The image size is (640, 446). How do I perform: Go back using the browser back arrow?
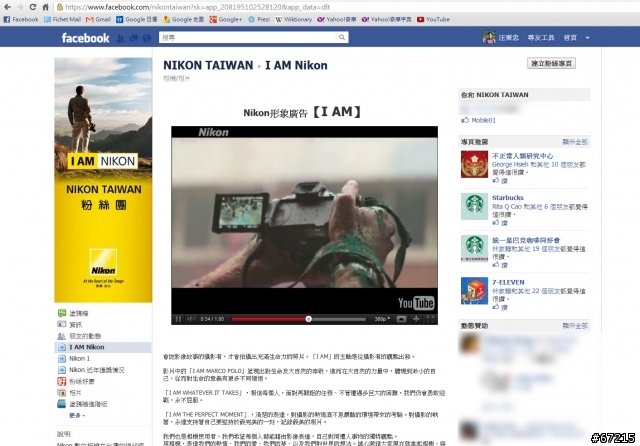pyautogui.click(x=7, y=7)
